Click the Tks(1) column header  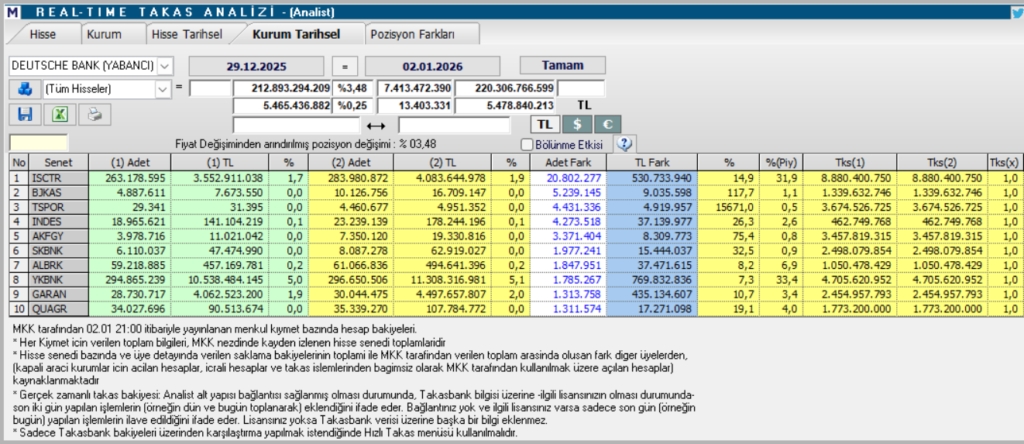click(x=850, y=162)
